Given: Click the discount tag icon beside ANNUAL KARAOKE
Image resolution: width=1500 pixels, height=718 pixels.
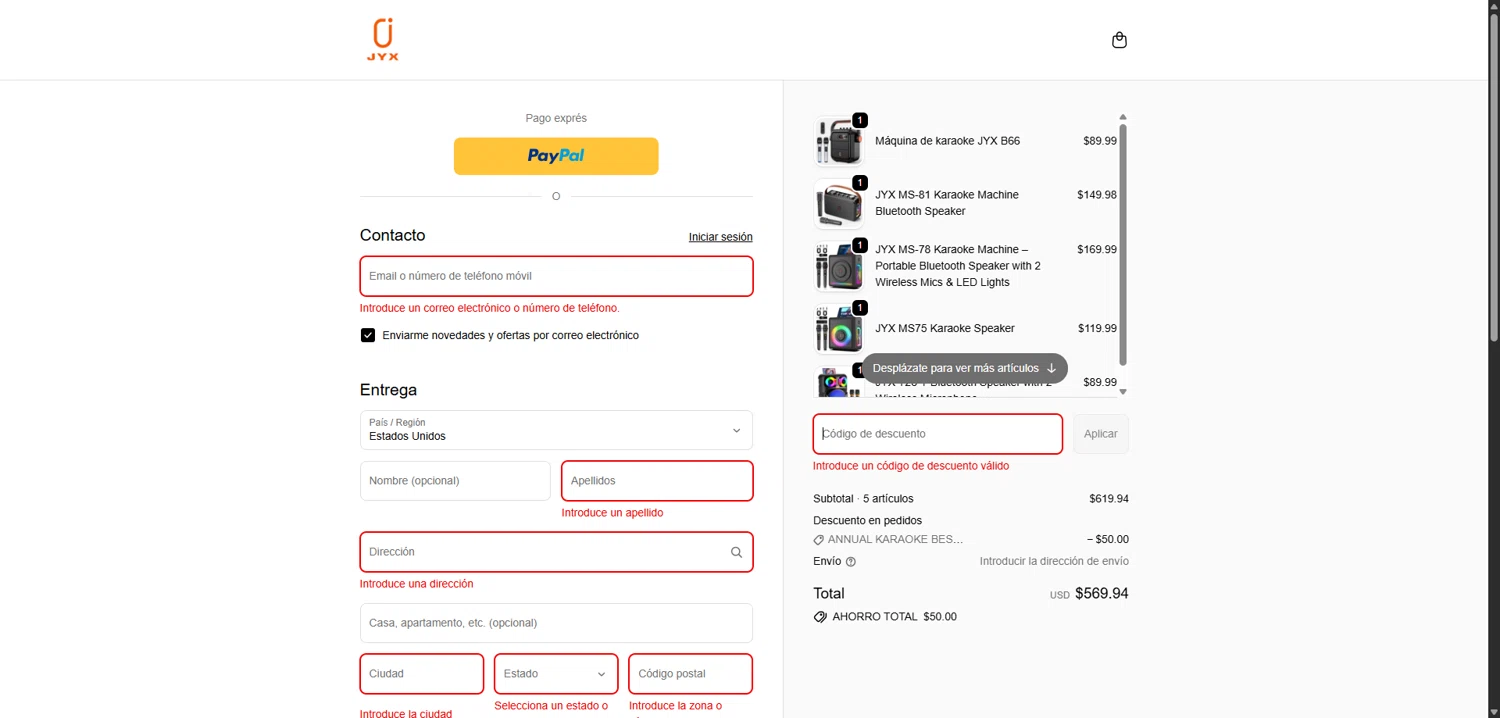Looking at the screenshot, I should tap(819, 540).
